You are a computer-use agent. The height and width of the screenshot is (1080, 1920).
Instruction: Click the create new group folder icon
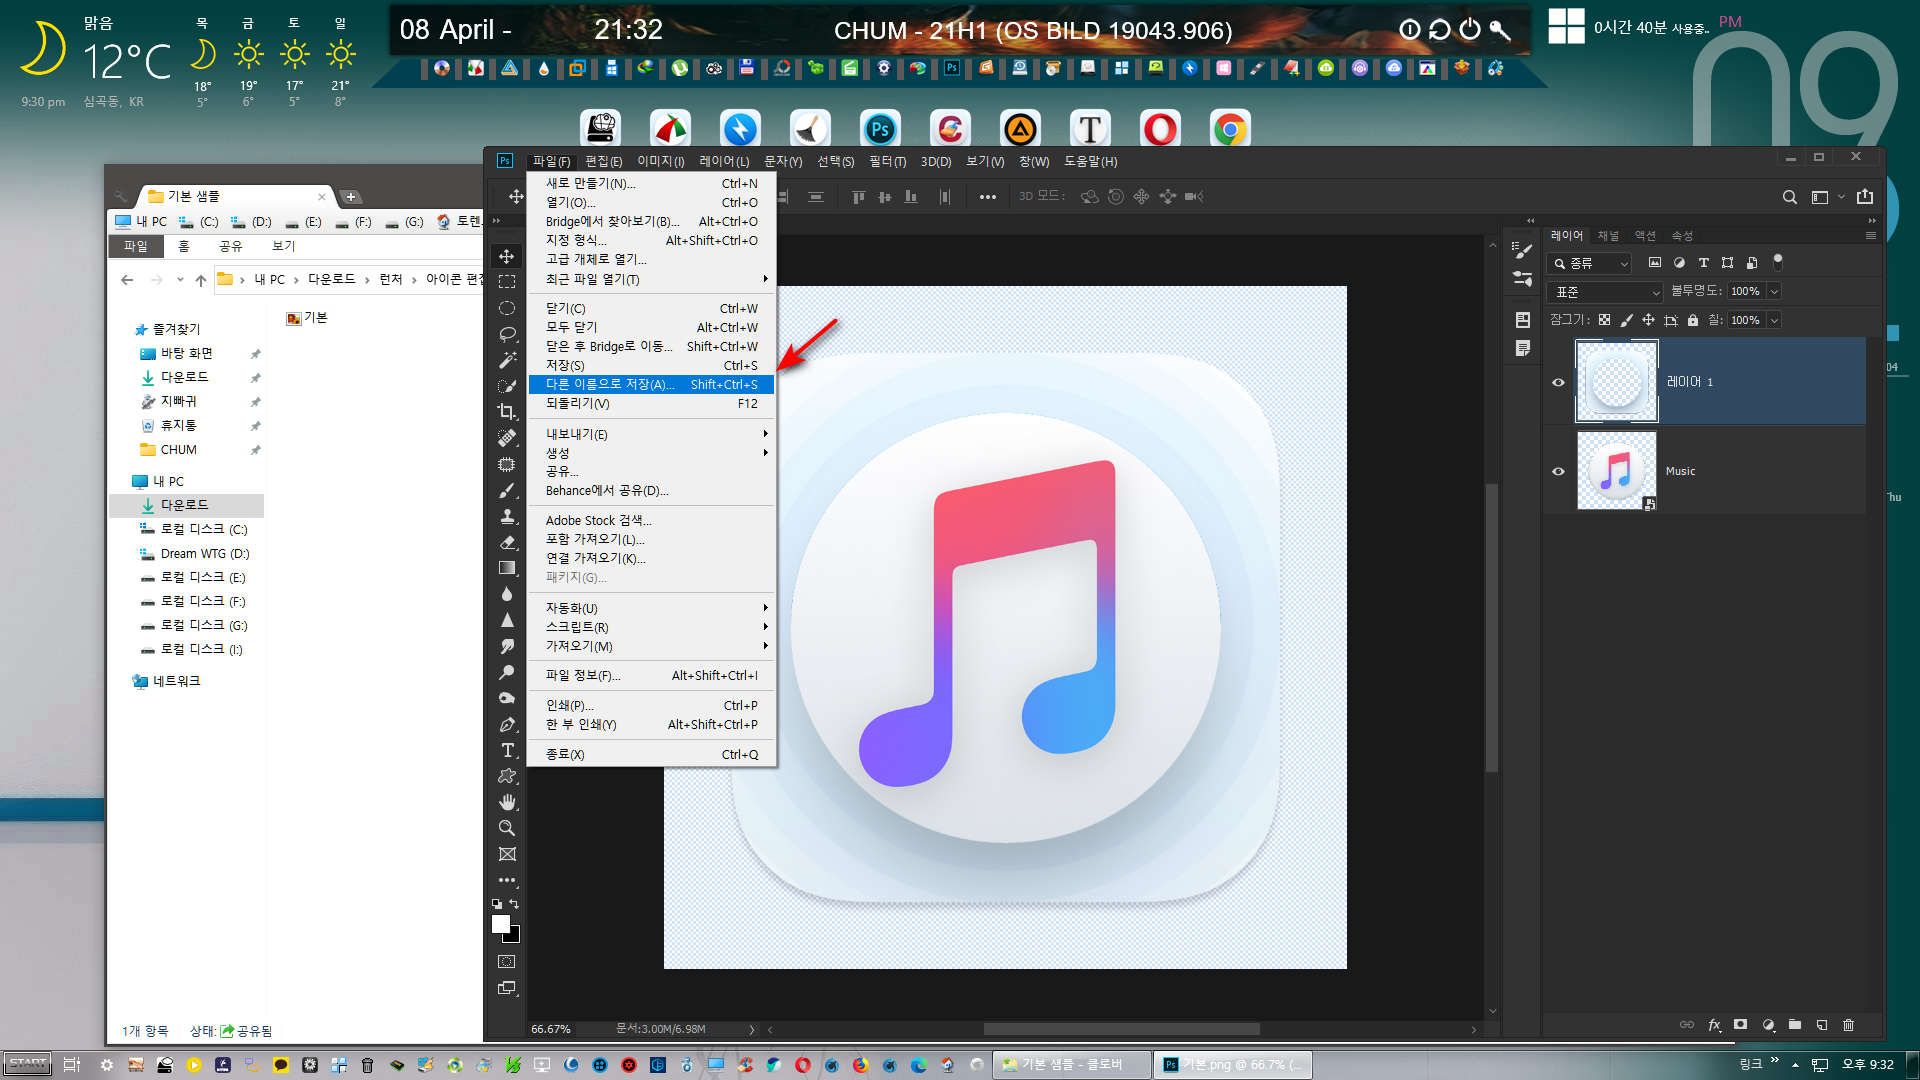[x=1795, y=1025]
